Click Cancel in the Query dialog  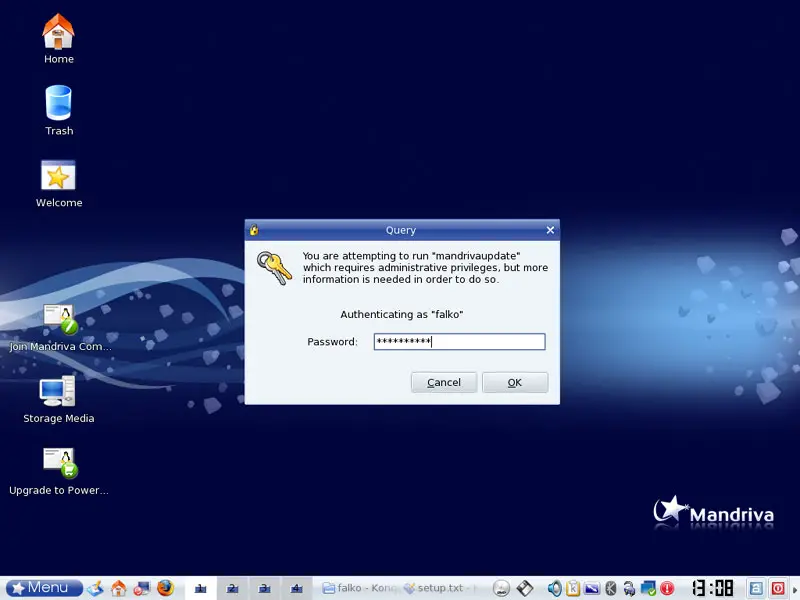(444, 382)
